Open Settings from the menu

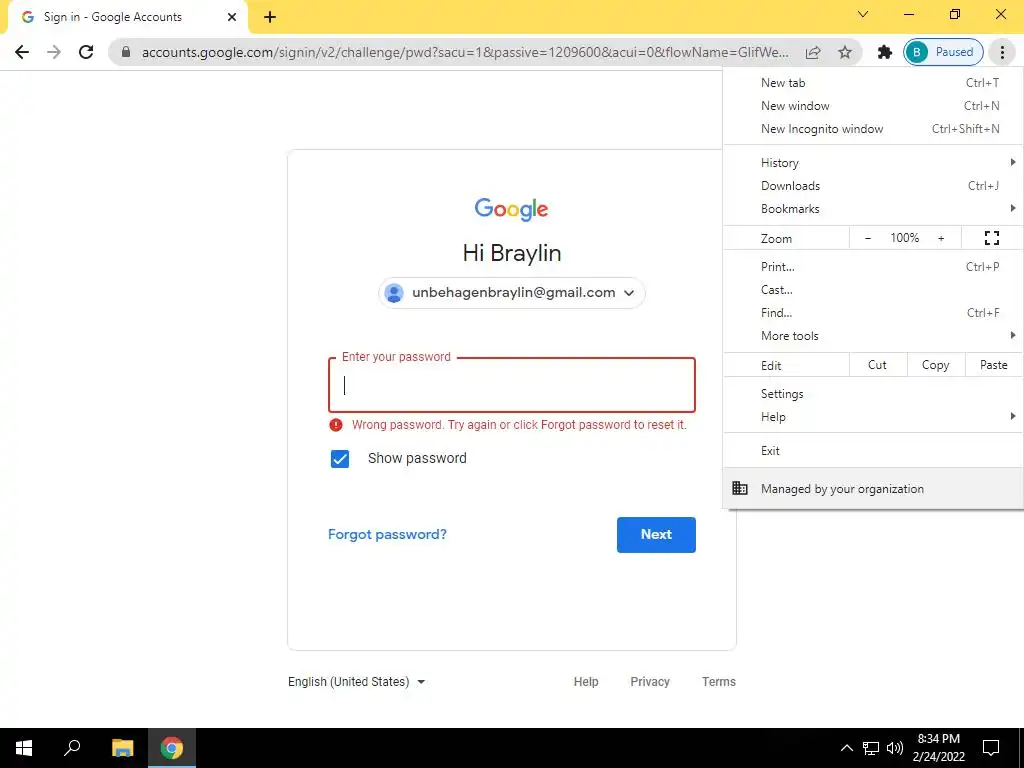873,394
